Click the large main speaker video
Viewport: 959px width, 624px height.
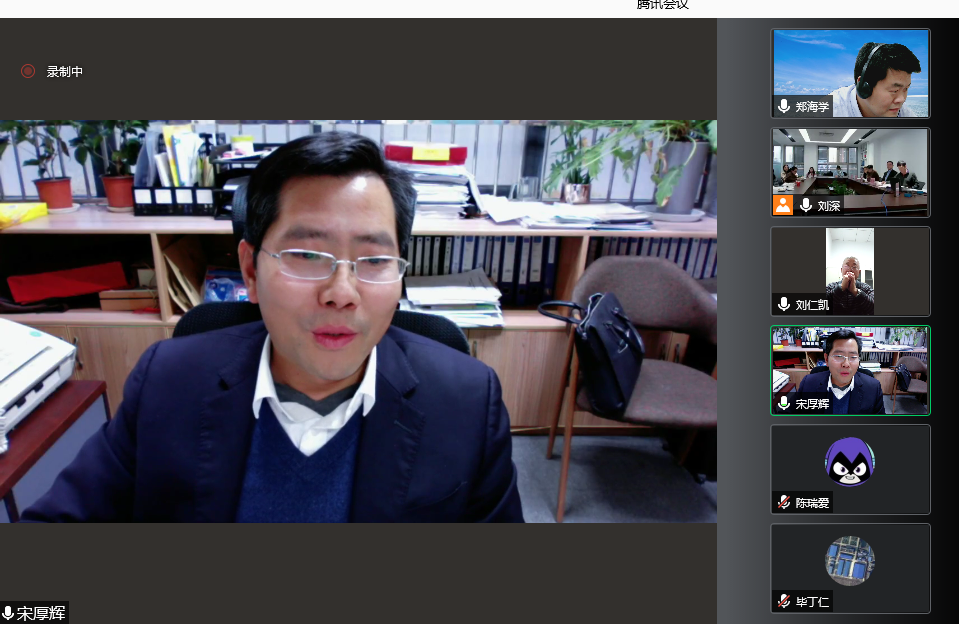pyautogui.click(x=358, y=320)
